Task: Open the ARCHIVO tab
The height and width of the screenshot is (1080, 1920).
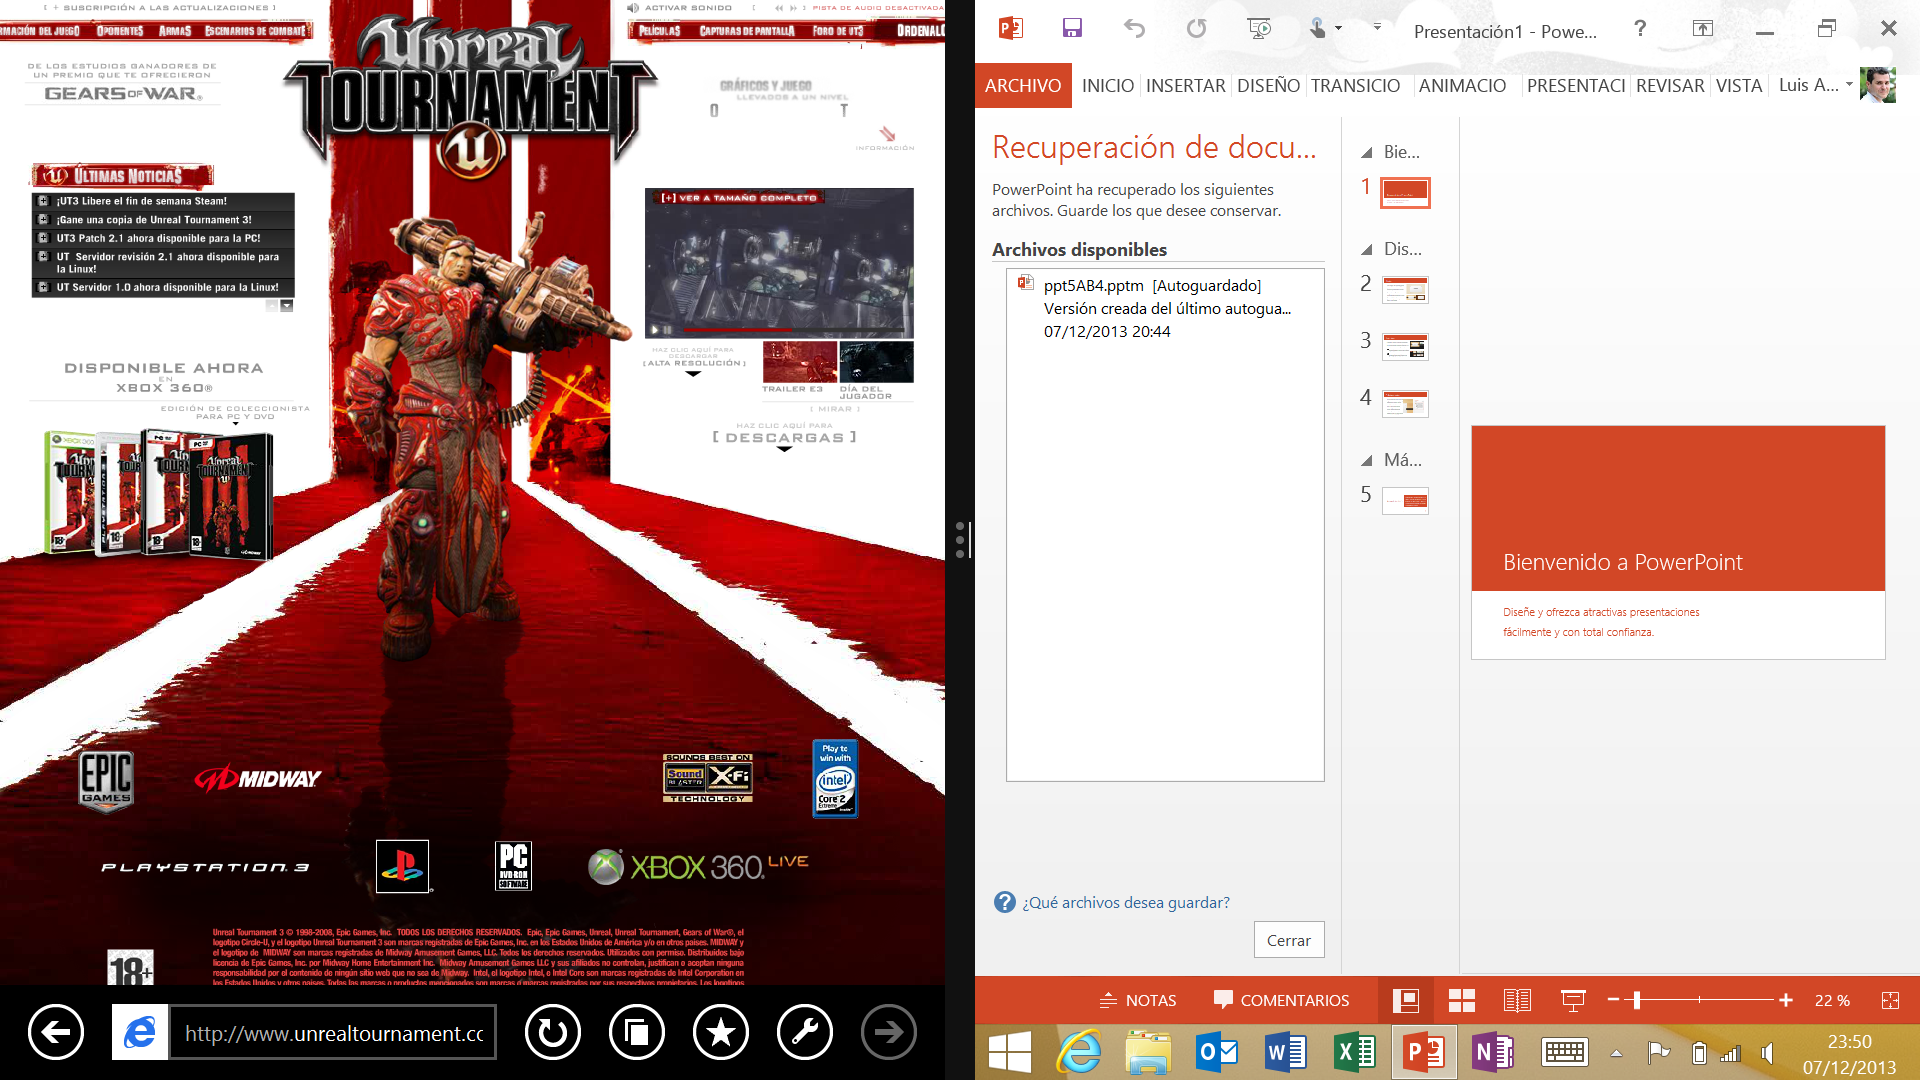Action: 1022,86
